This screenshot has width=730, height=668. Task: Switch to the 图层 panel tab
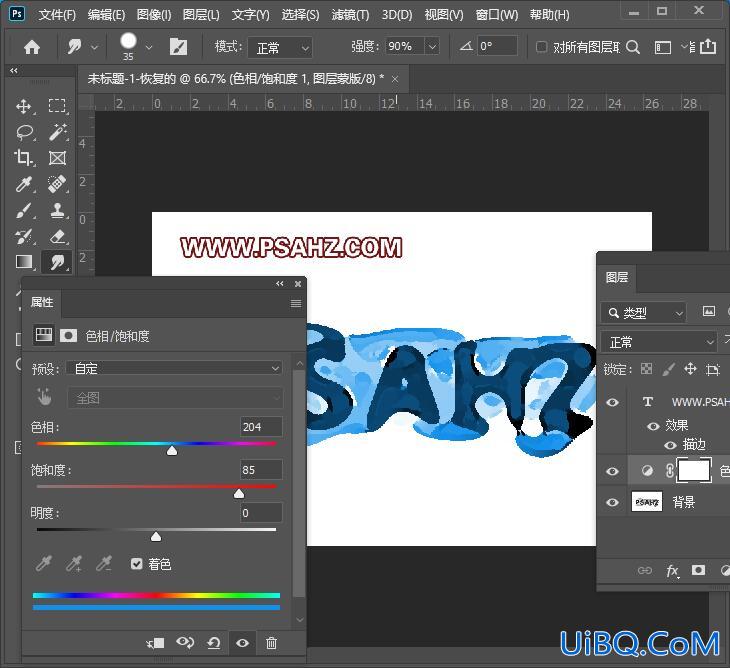(x=617, y=277)
